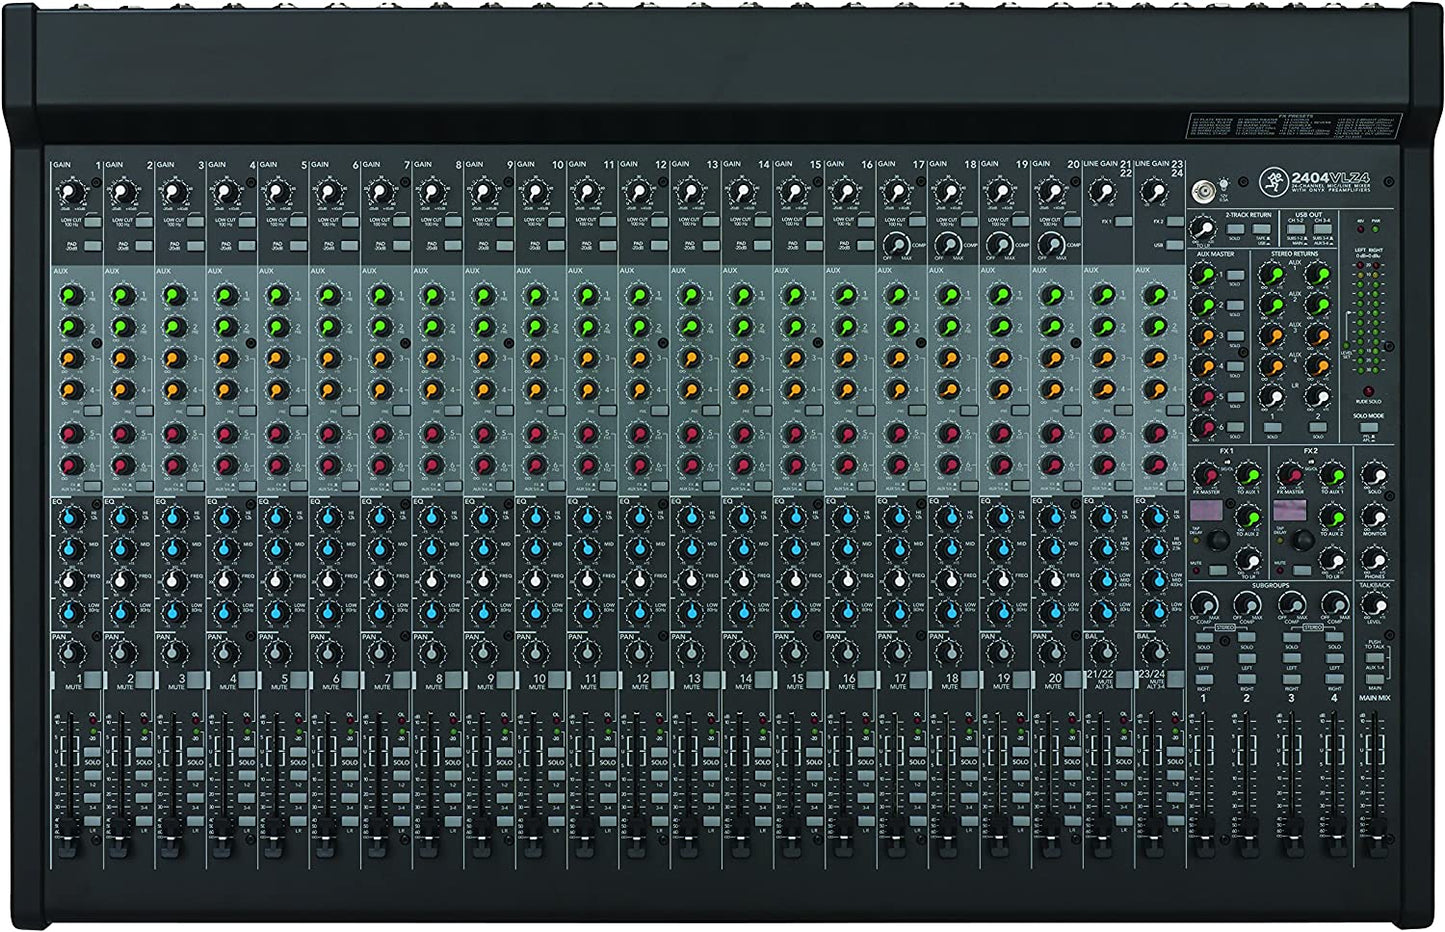Screen dimensions: 1445x932
Task: Adjust the PAN knob on channel 5
Action: click(277, 650)
